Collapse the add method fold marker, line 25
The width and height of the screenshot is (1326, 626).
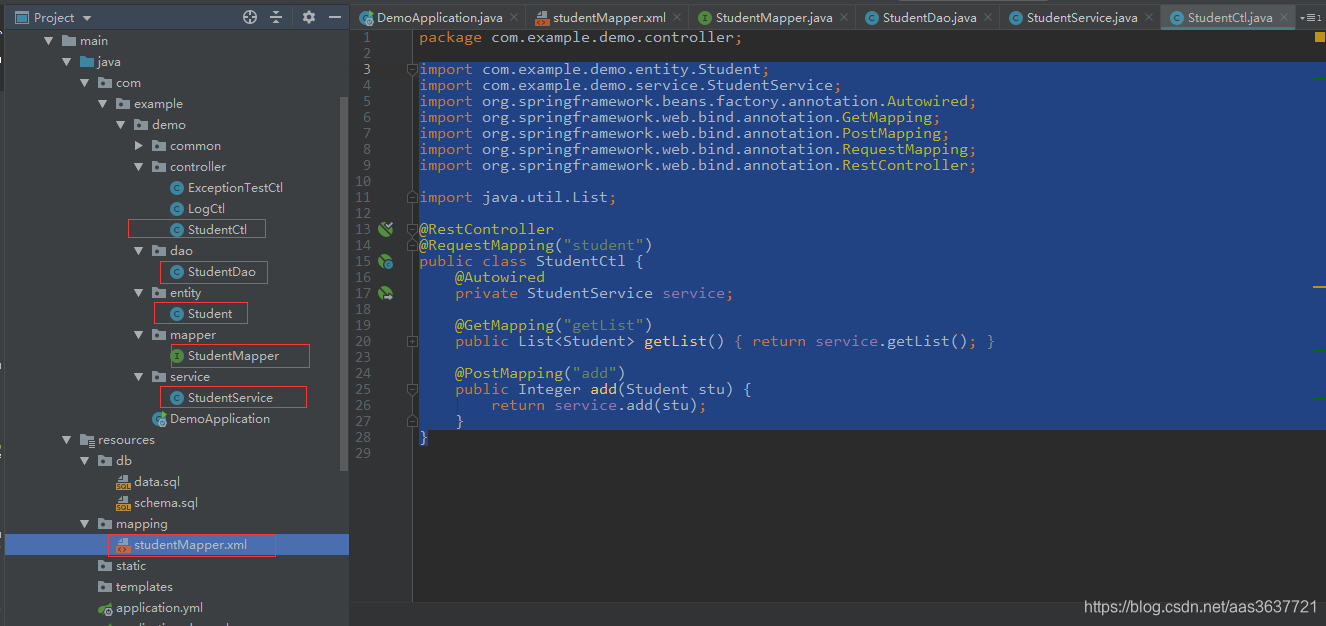[412, 389]
